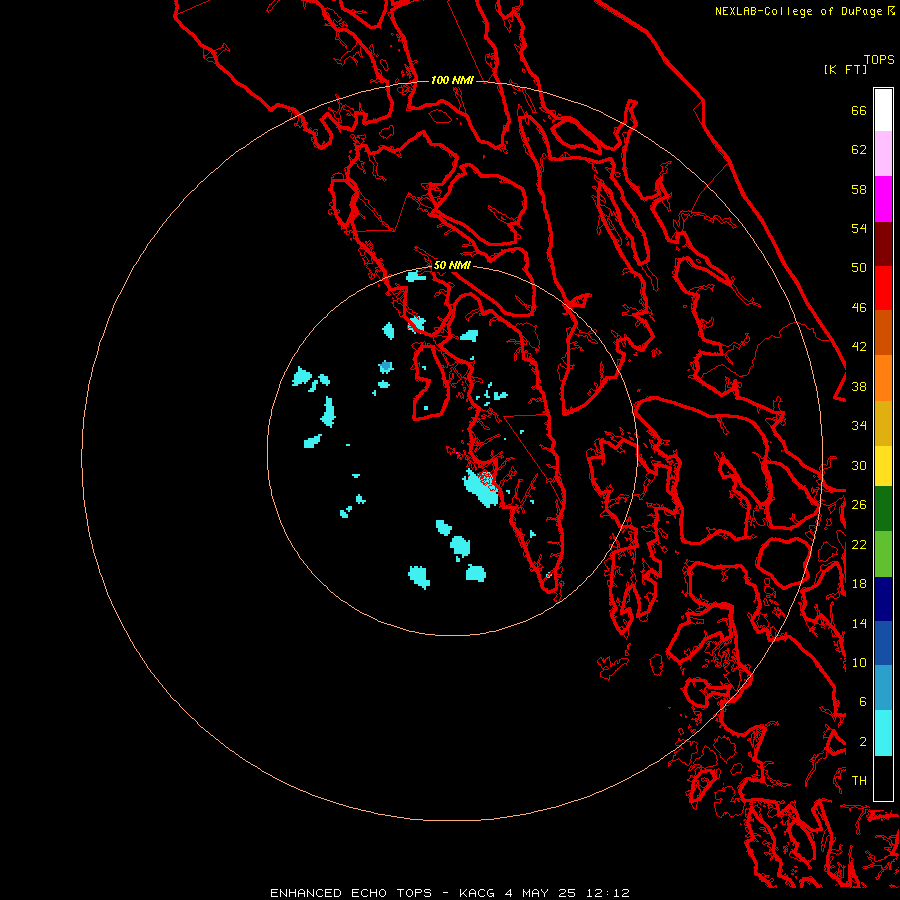Click the dark orange 46 kft swatch

click(883, 332)
